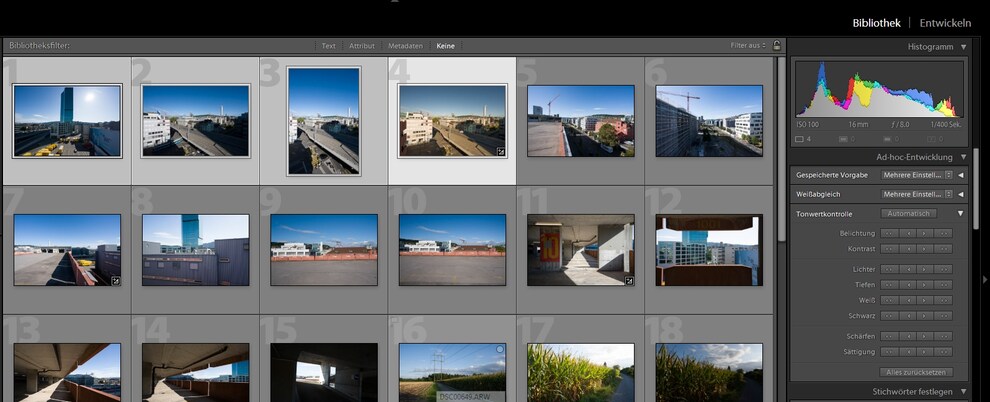The image size is (990, 402).
Task: Click the ISO 100 value under histogram
Action: 809,125
